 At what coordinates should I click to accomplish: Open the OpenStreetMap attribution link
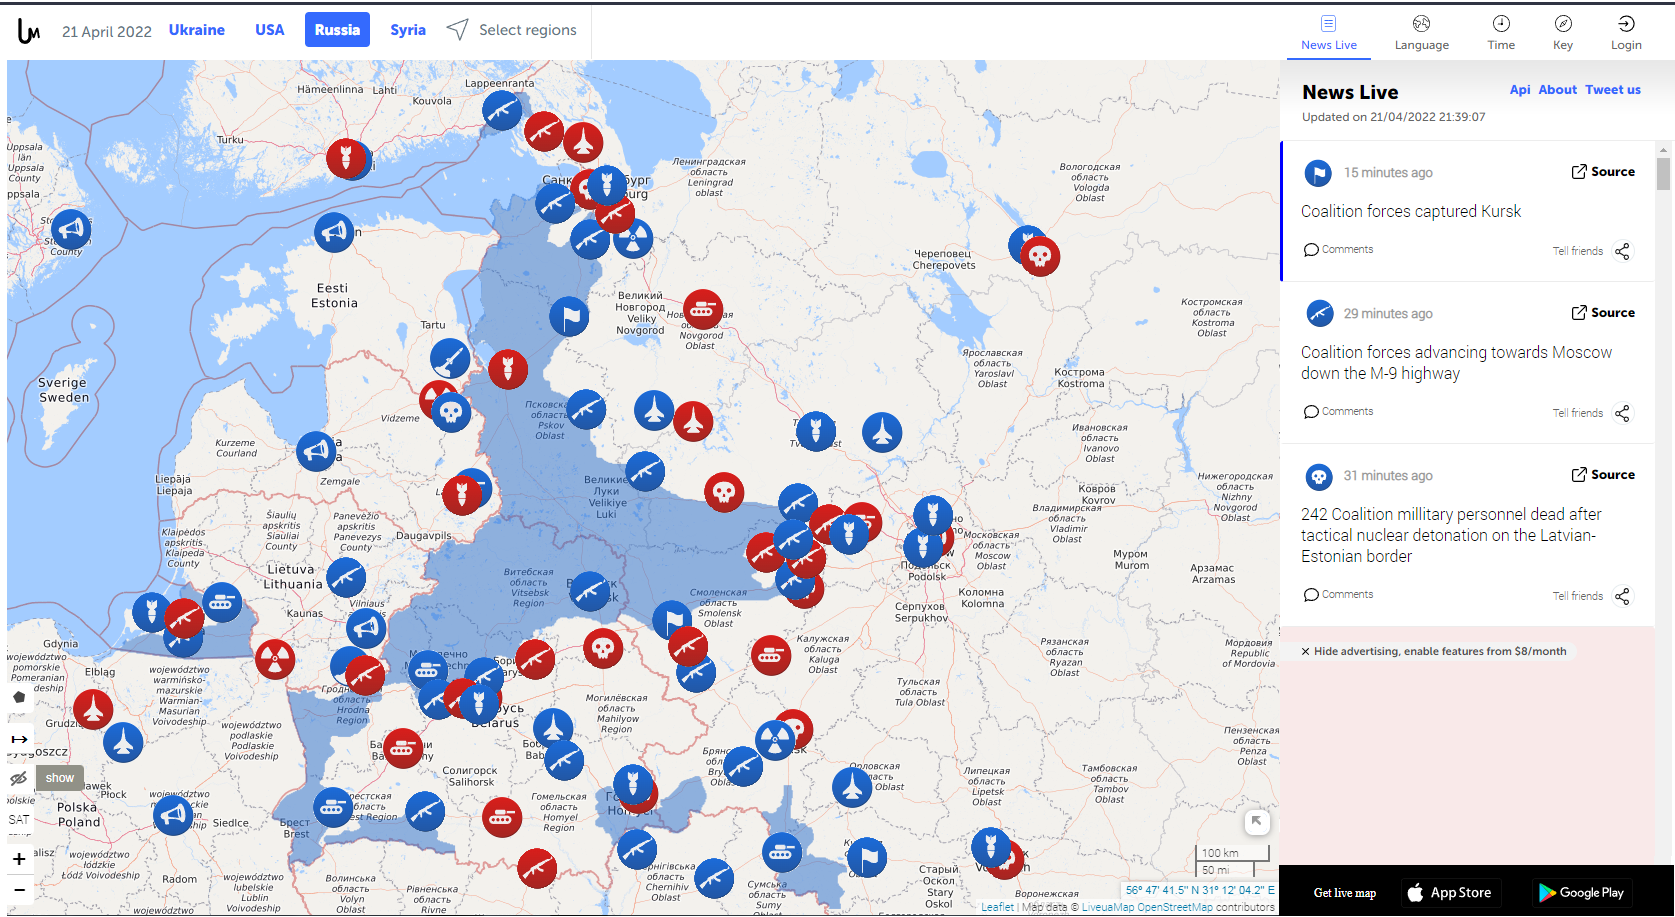pyautogui.click(x=1175, y=907)
